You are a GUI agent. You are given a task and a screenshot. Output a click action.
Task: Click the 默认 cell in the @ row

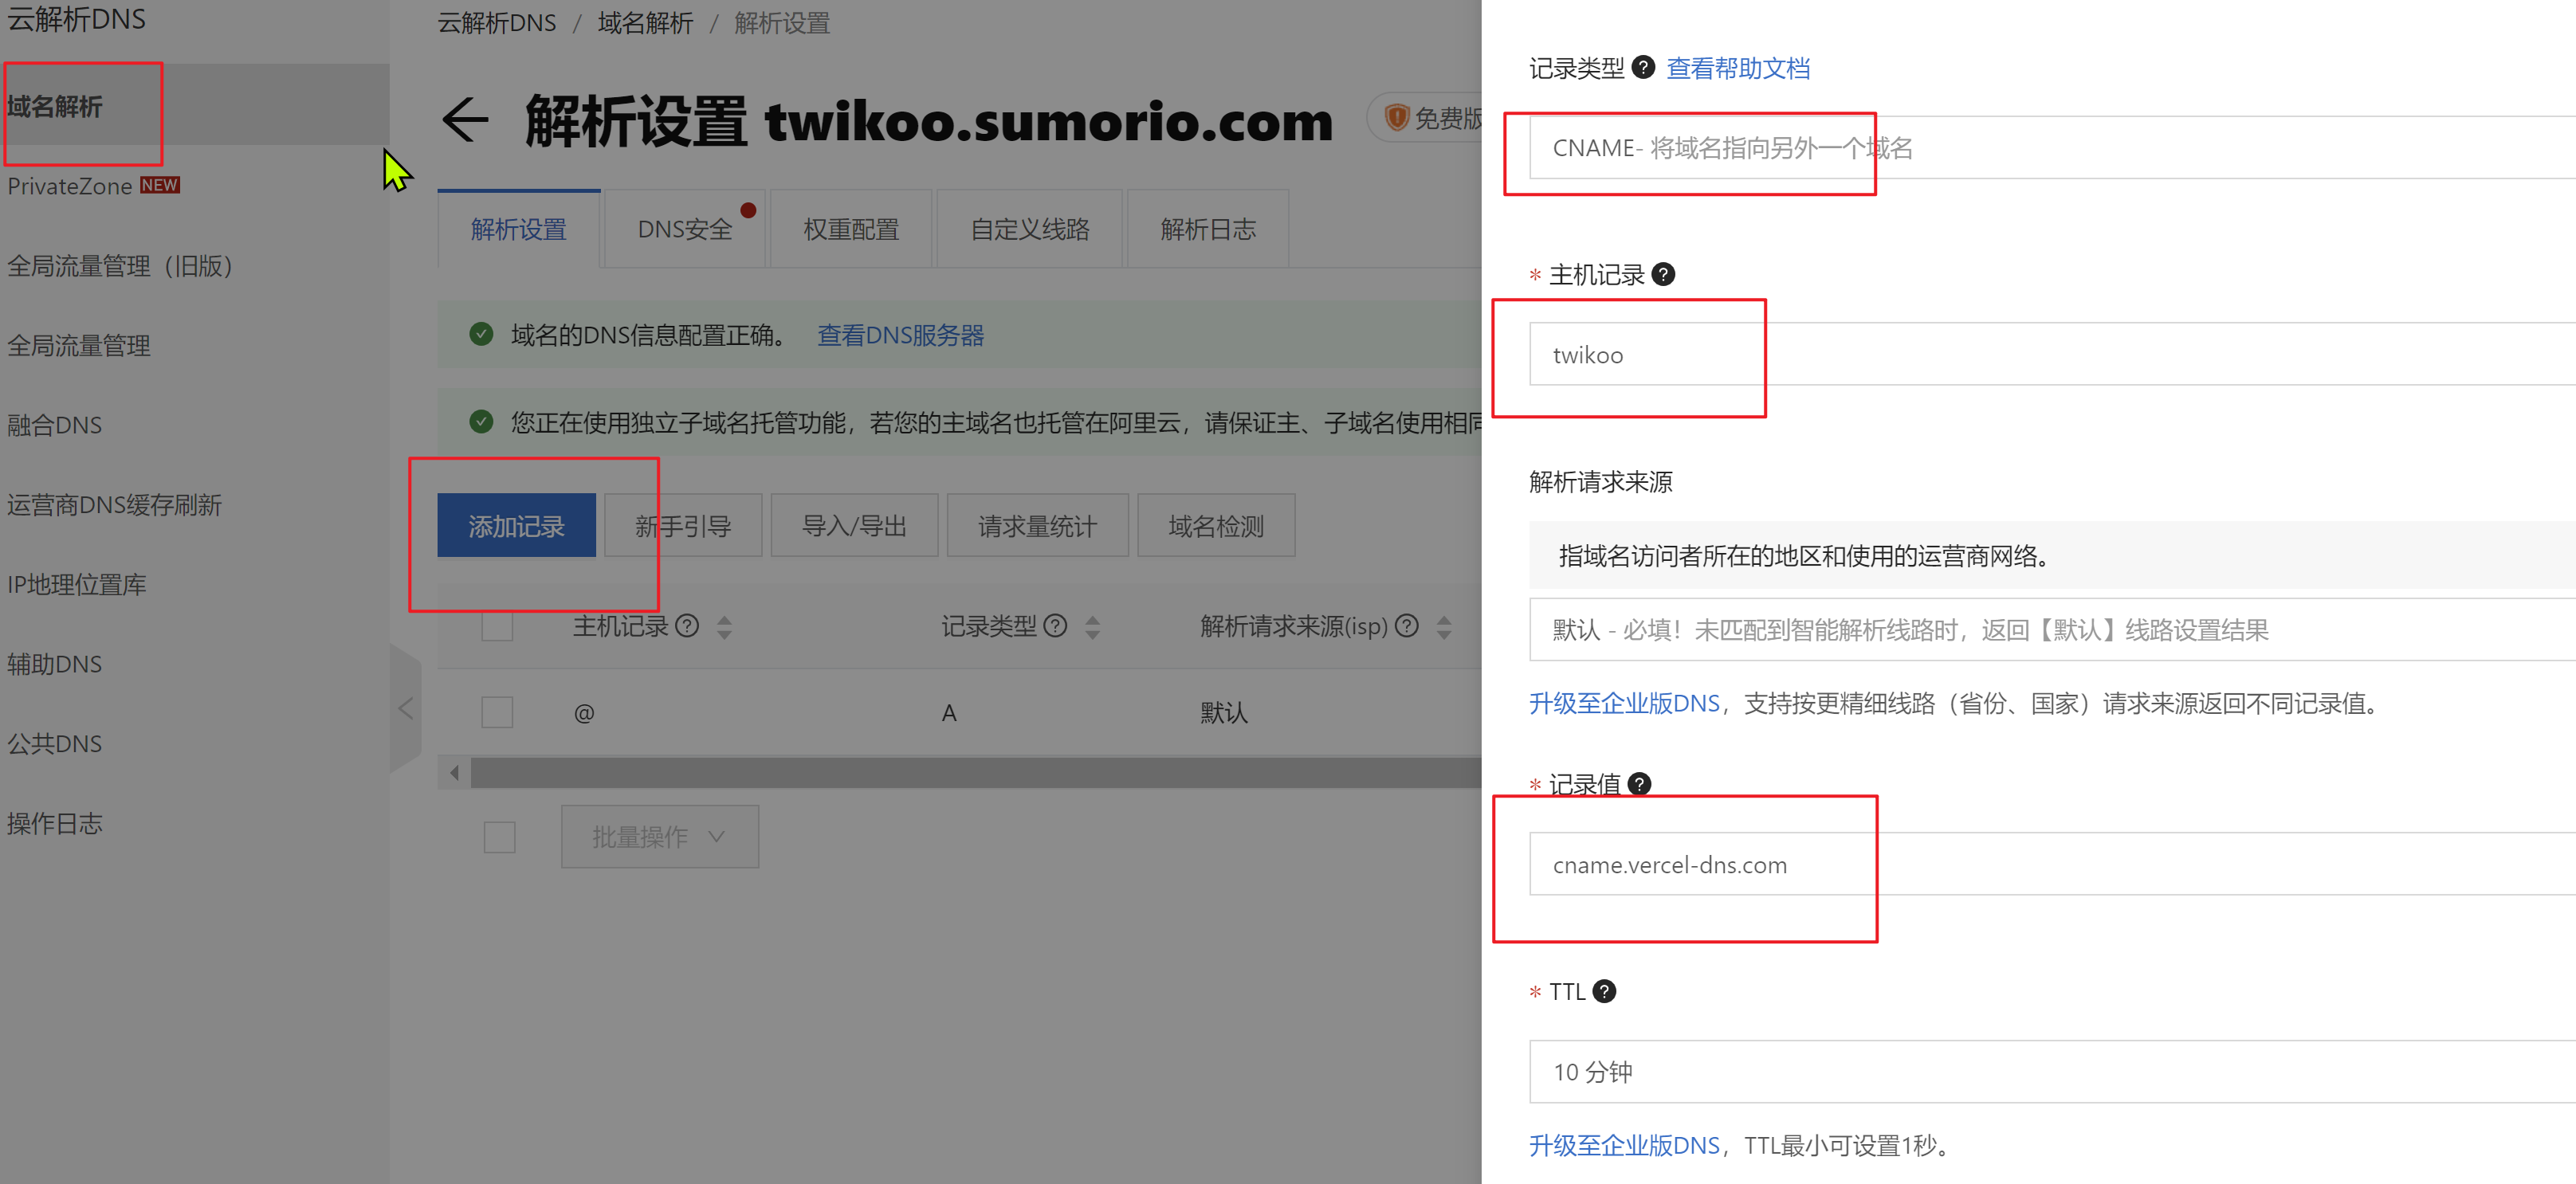point(1224,713)
